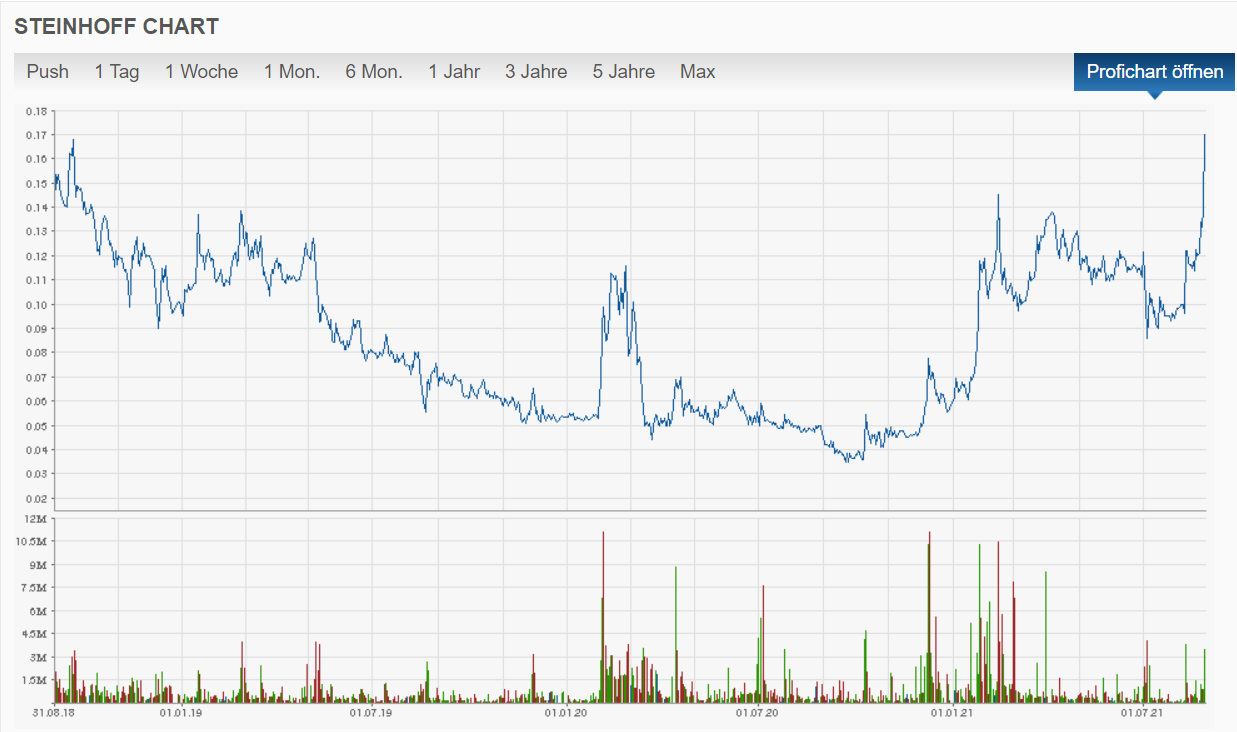Select the 1 Mon. timeframe

(291, 71)
